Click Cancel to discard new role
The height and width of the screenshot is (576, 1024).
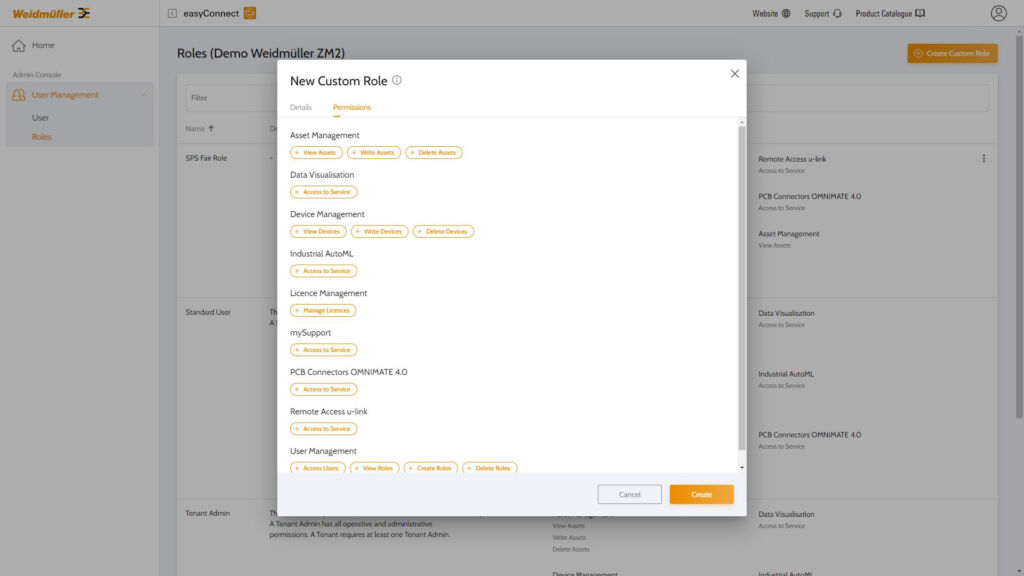629,494
